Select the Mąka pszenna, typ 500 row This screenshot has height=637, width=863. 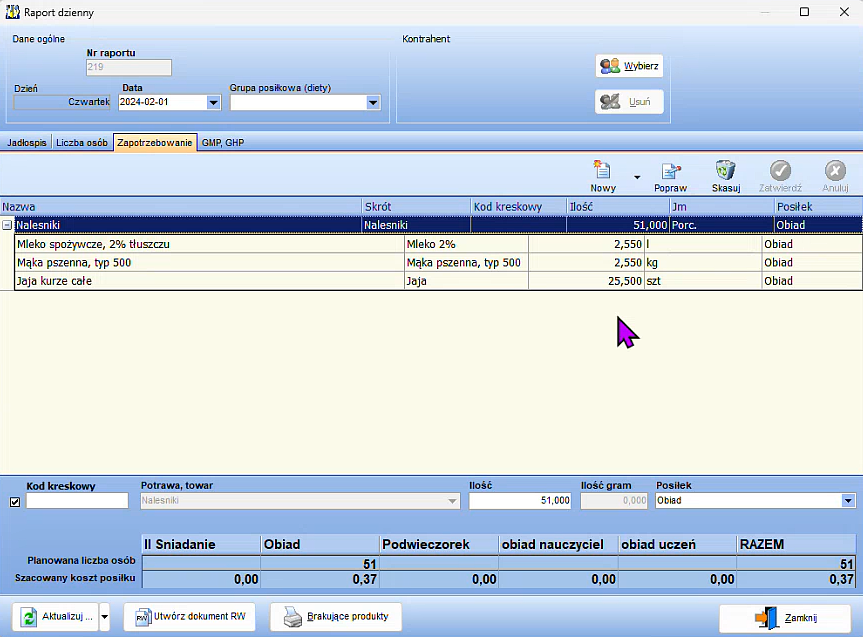200,263
